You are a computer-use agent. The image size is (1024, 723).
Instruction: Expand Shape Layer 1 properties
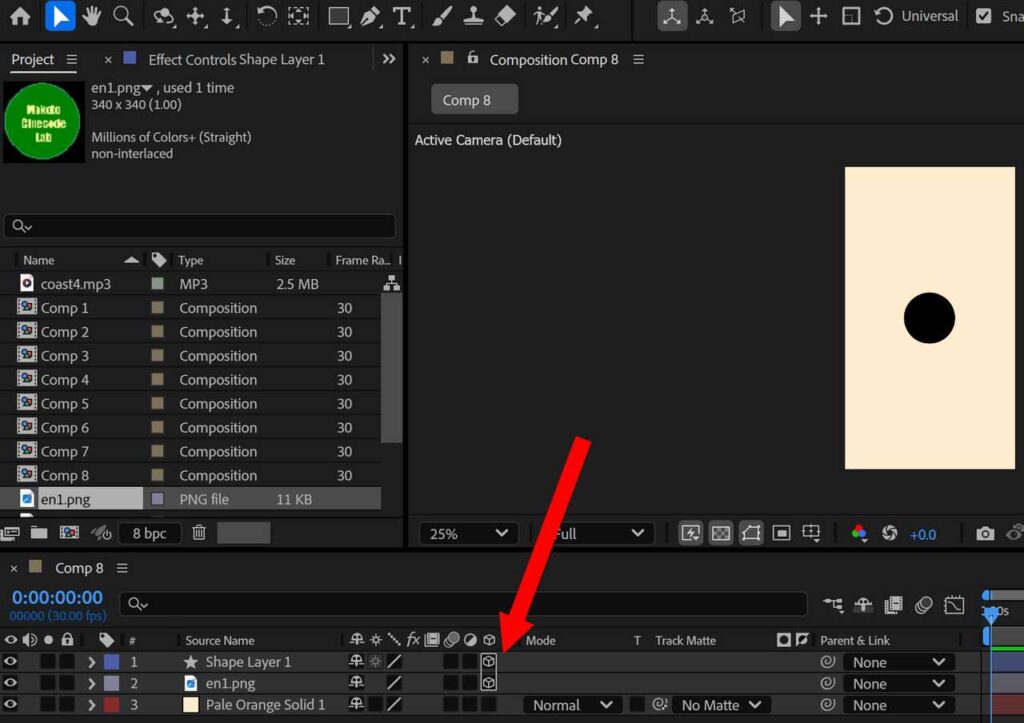tap(91, 662)
